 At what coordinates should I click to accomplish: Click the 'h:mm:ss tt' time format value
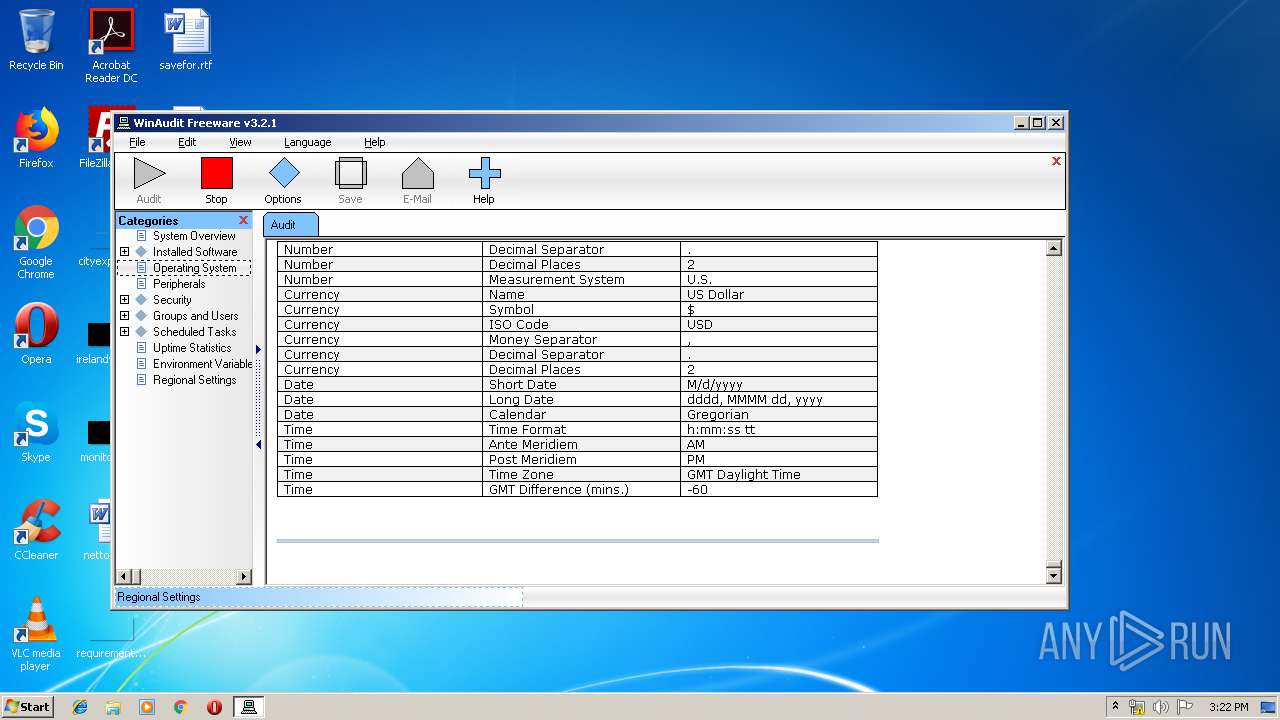pyautogui.click(x=778, y=430)
